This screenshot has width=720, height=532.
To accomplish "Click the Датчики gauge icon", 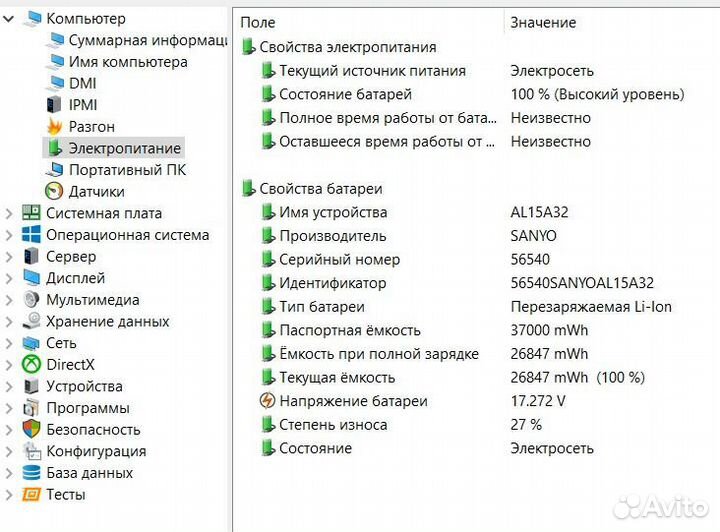I will point(54,191).
